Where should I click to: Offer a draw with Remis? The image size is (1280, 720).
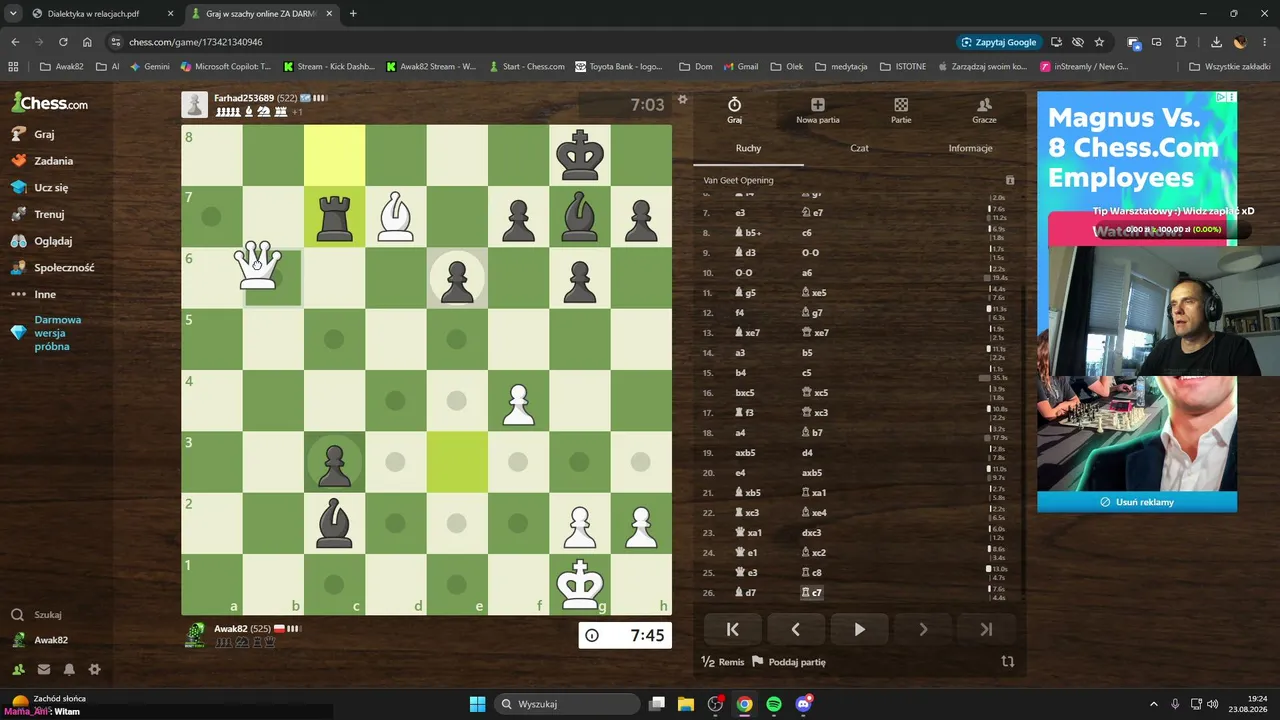723,662
